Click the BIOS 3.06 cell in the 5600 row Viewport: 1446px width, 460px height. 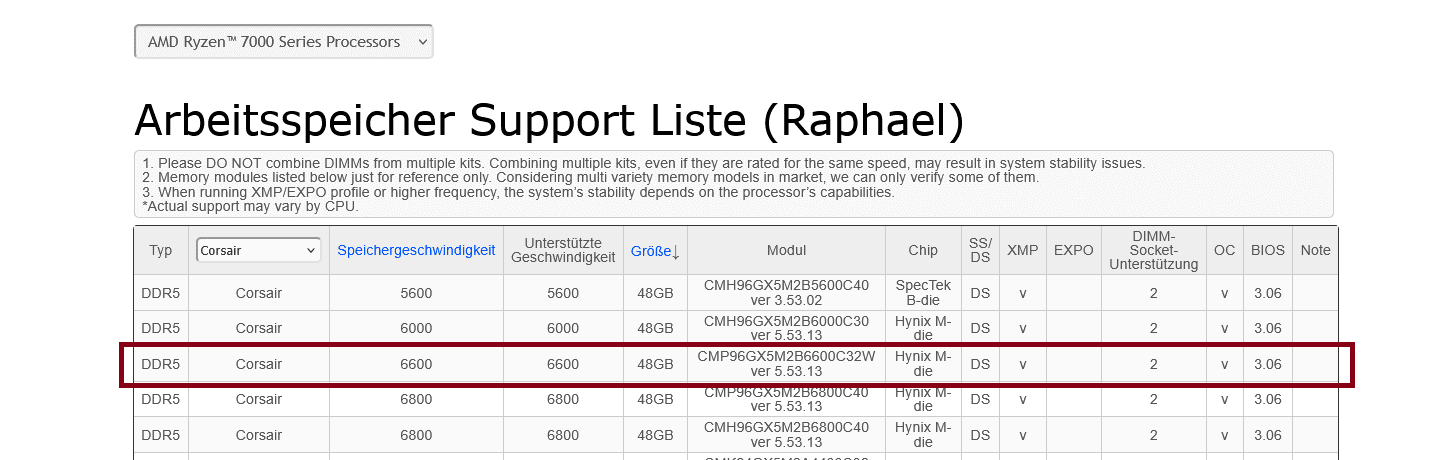tap(1267, 293)
